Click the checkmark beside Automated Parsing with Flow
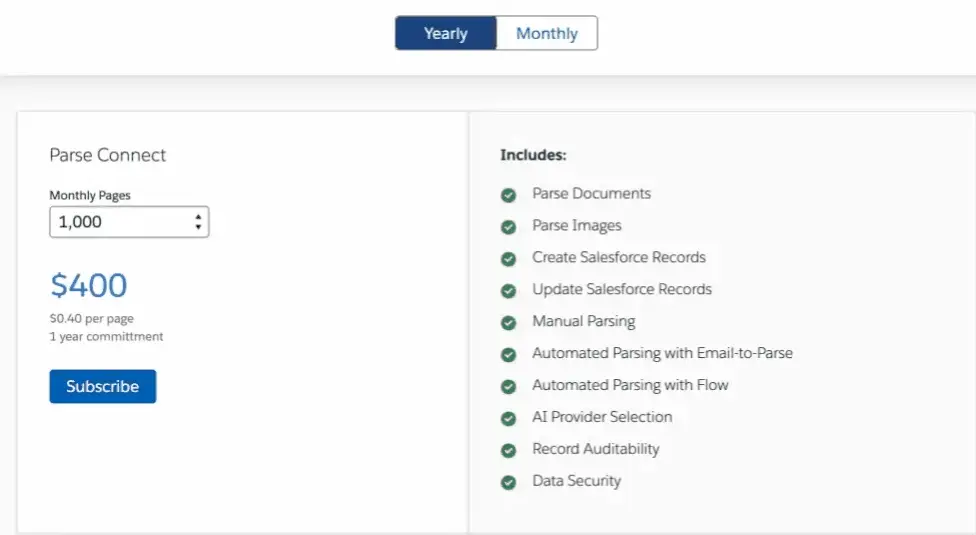Screen dimensions: 976x535 tap(509, 387)
